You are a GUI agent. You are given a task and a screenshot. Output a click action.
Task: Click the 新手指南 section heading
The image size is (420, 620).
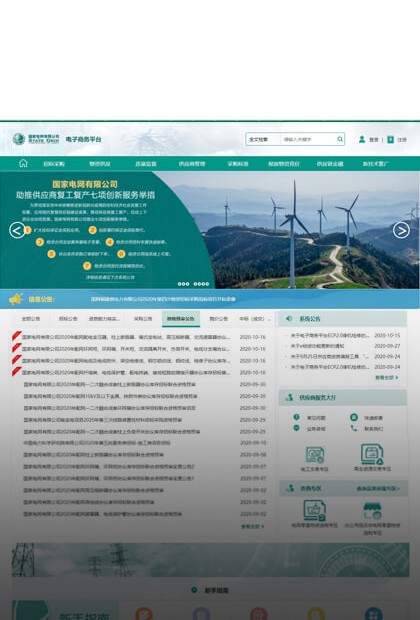pyautogui.click(x=216, y=590)
